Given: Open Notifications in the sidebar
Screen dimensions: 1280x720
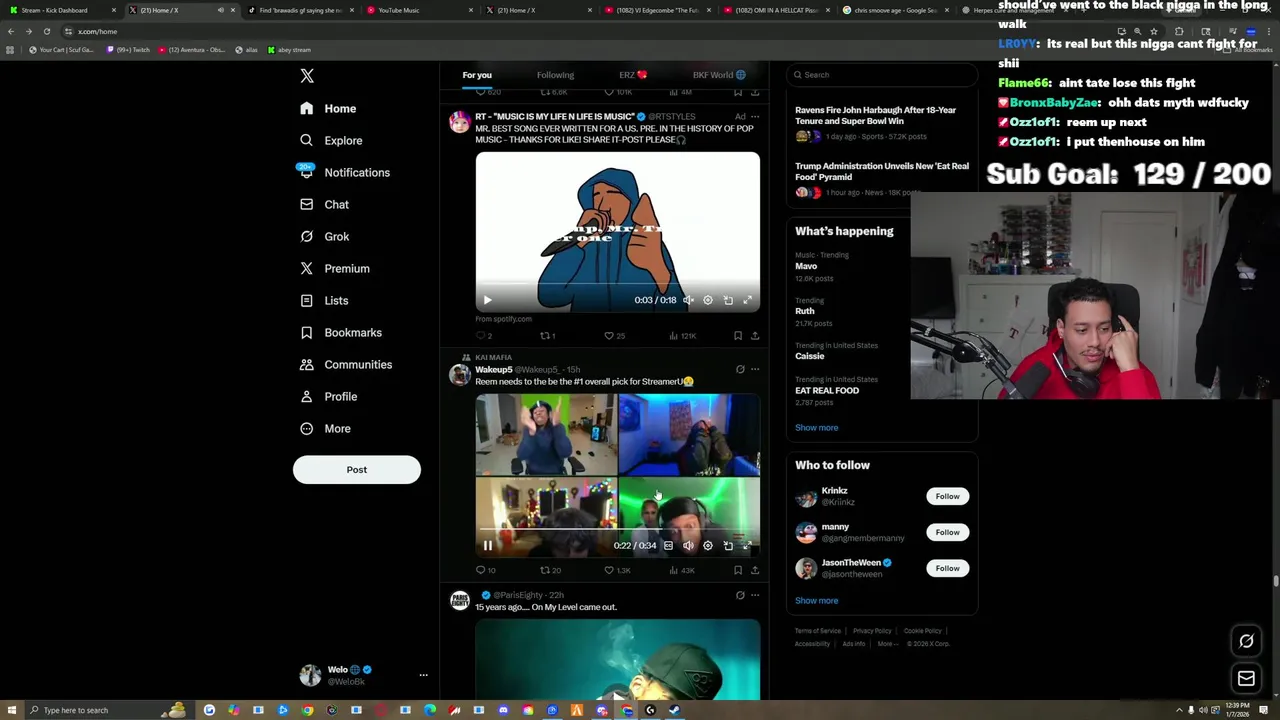Looking at the screenshot, I should 345,172.
